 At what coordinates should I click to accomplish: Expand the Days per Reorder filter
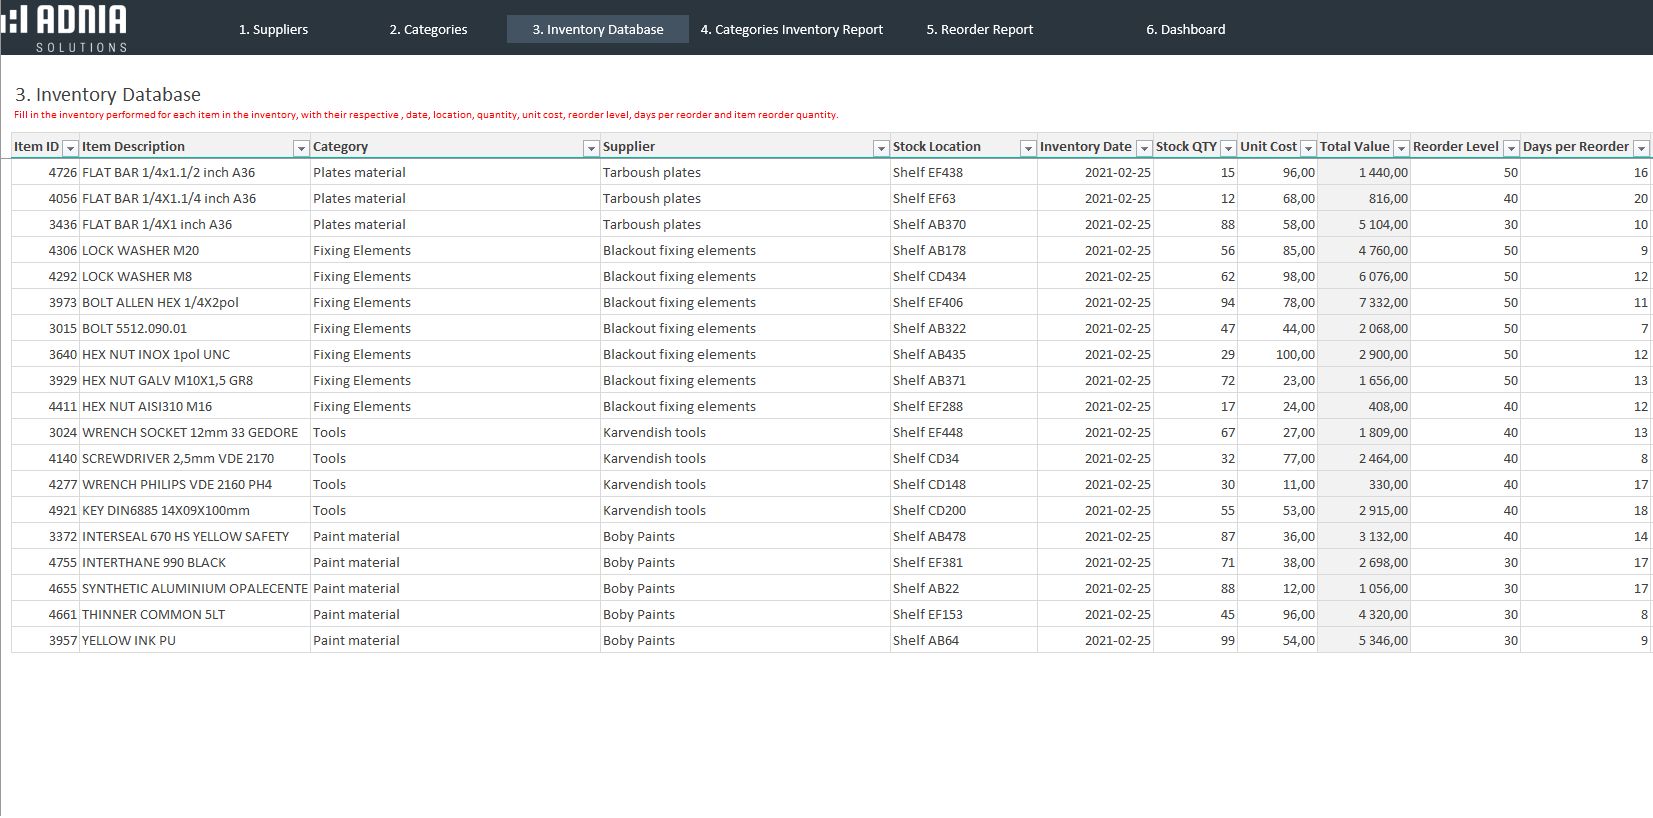[1641, 148]
